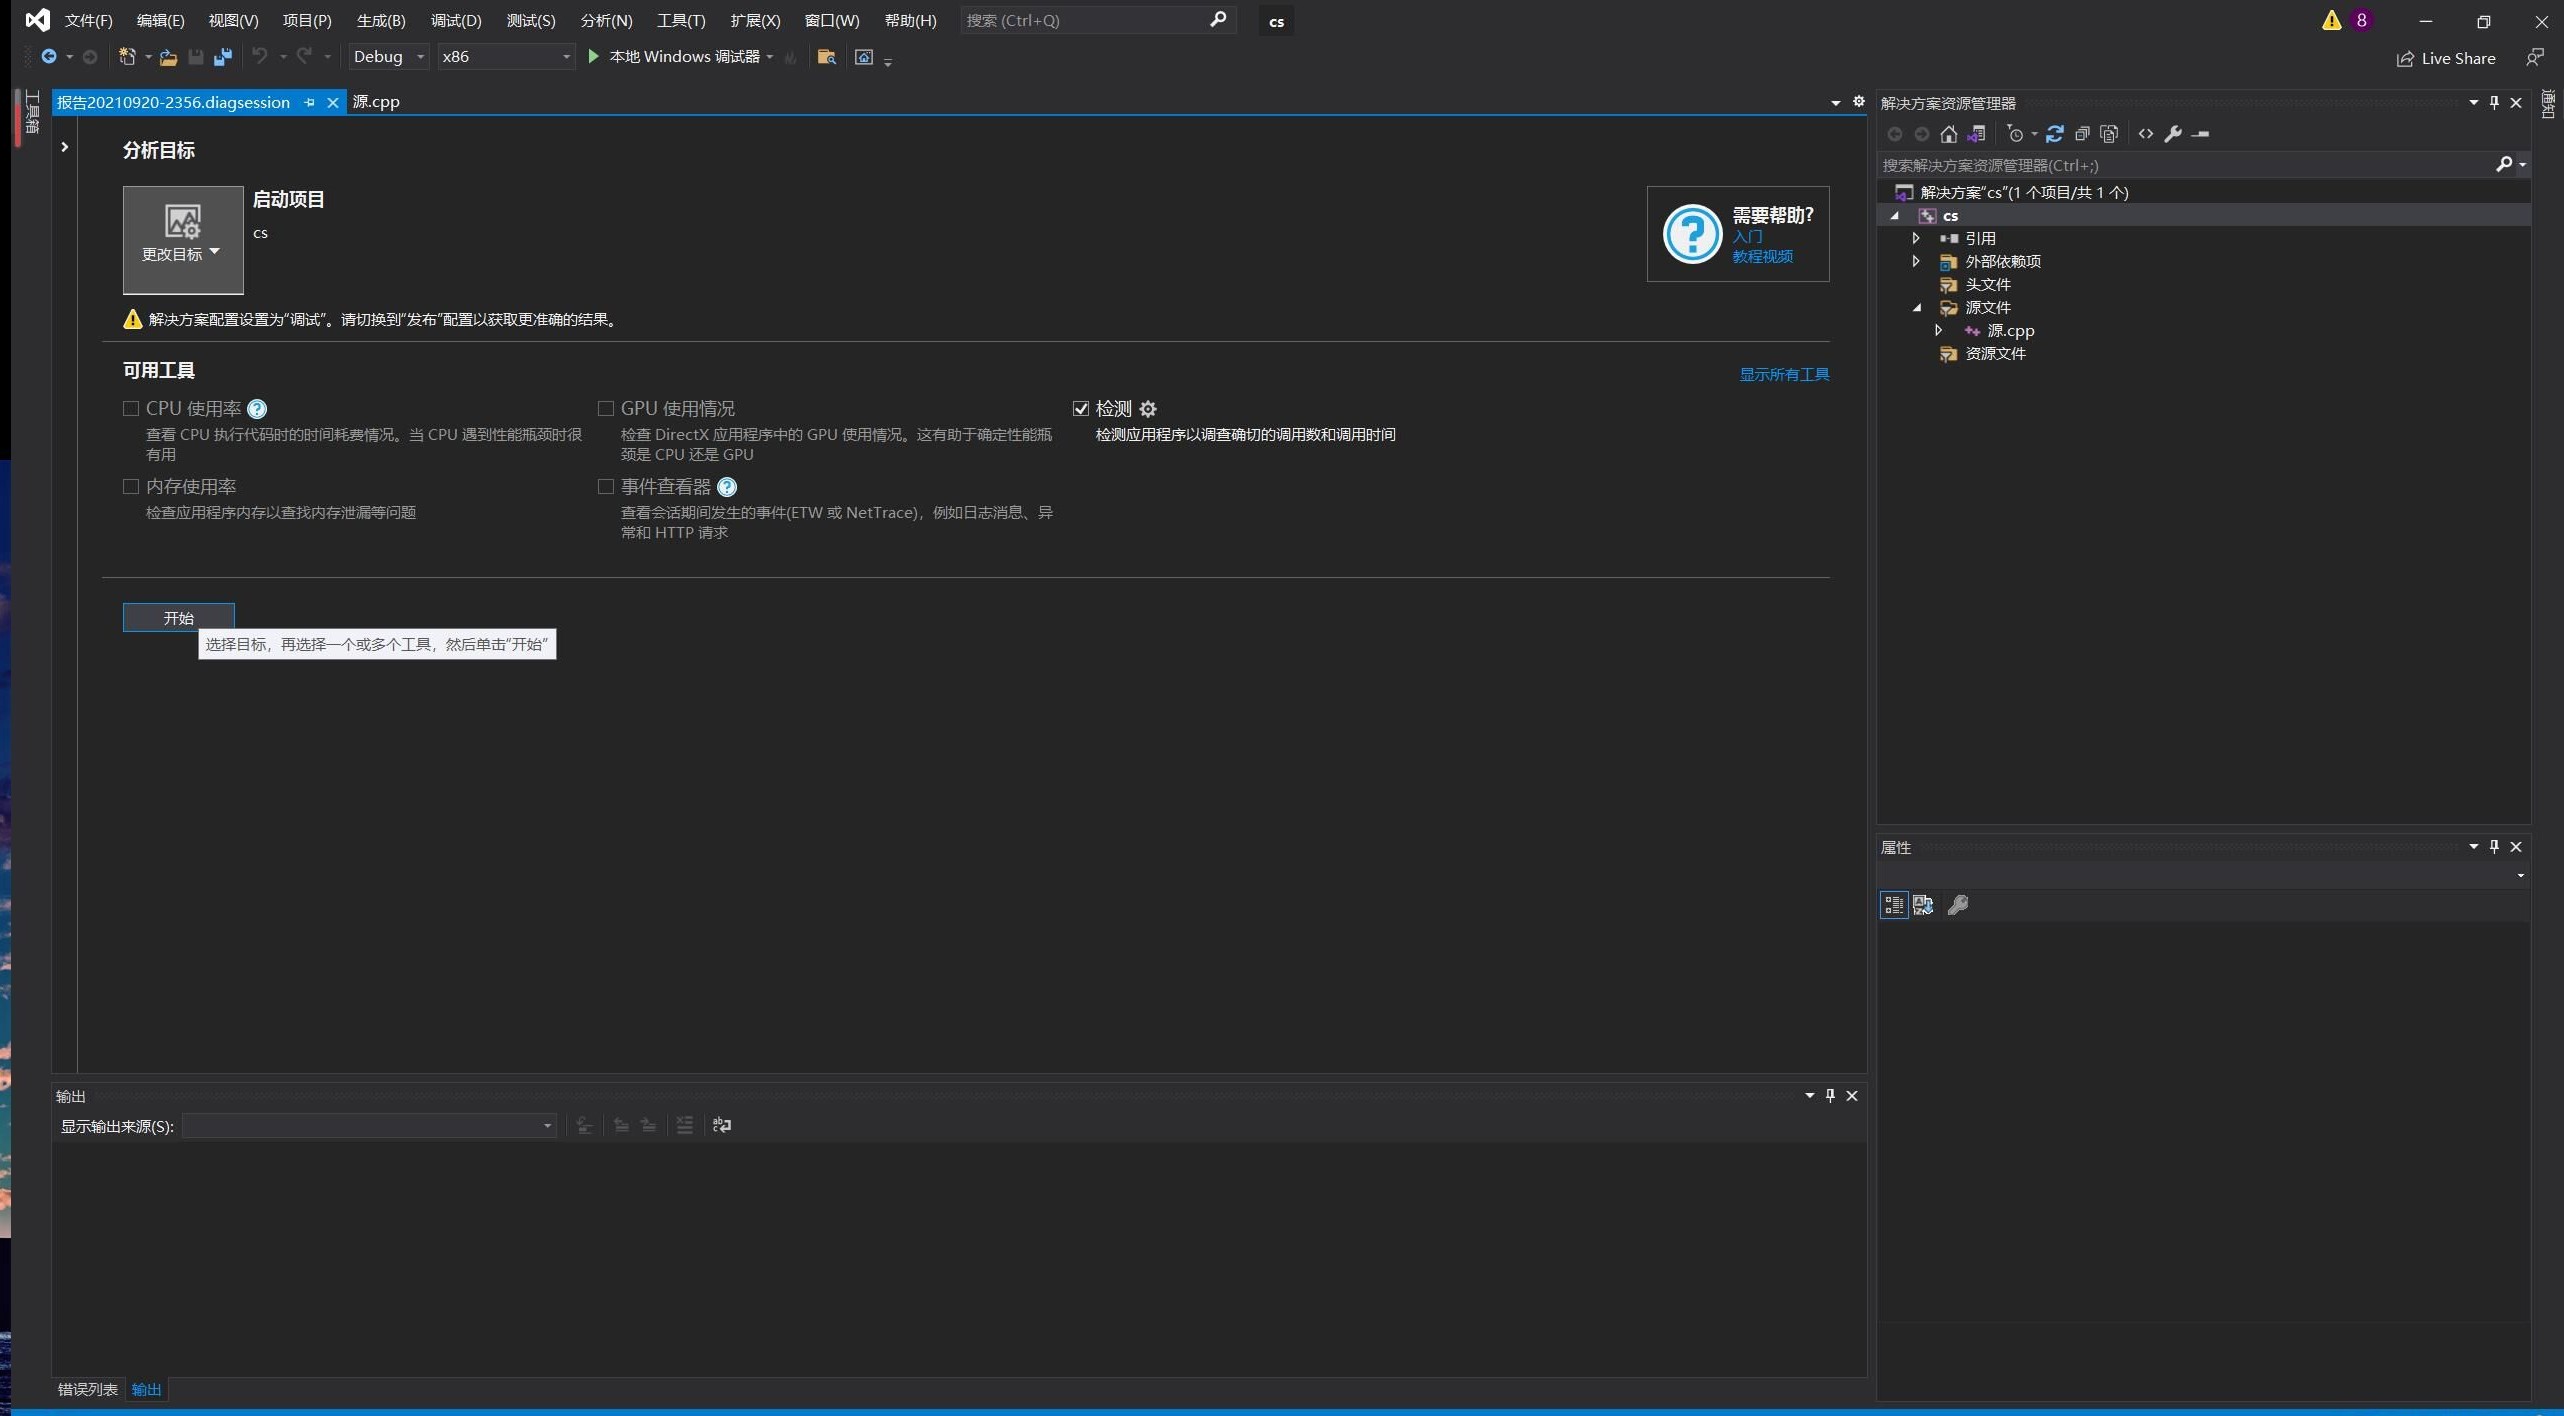The image size is (2564, 1416).
Task: Open the 分析(N) menu
Action: point(606,20)
